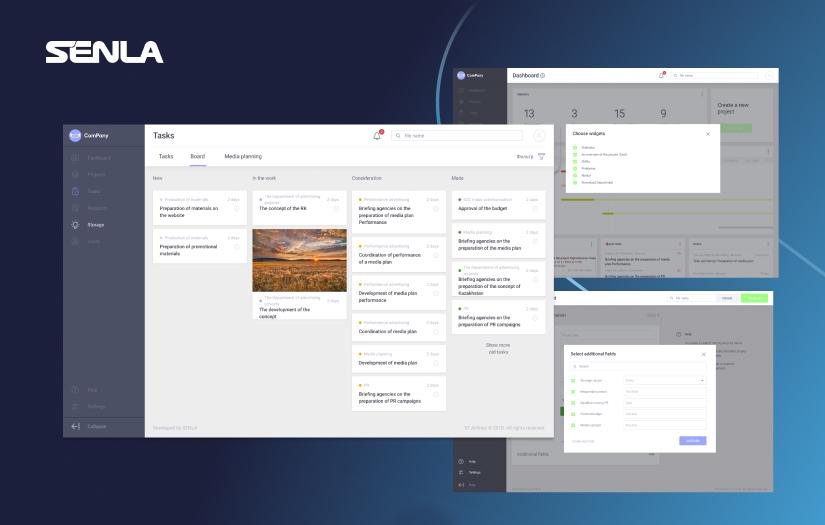This screenshot has height=525, width=825.
Task: Click the Create new field link
Action: (582, 441)
